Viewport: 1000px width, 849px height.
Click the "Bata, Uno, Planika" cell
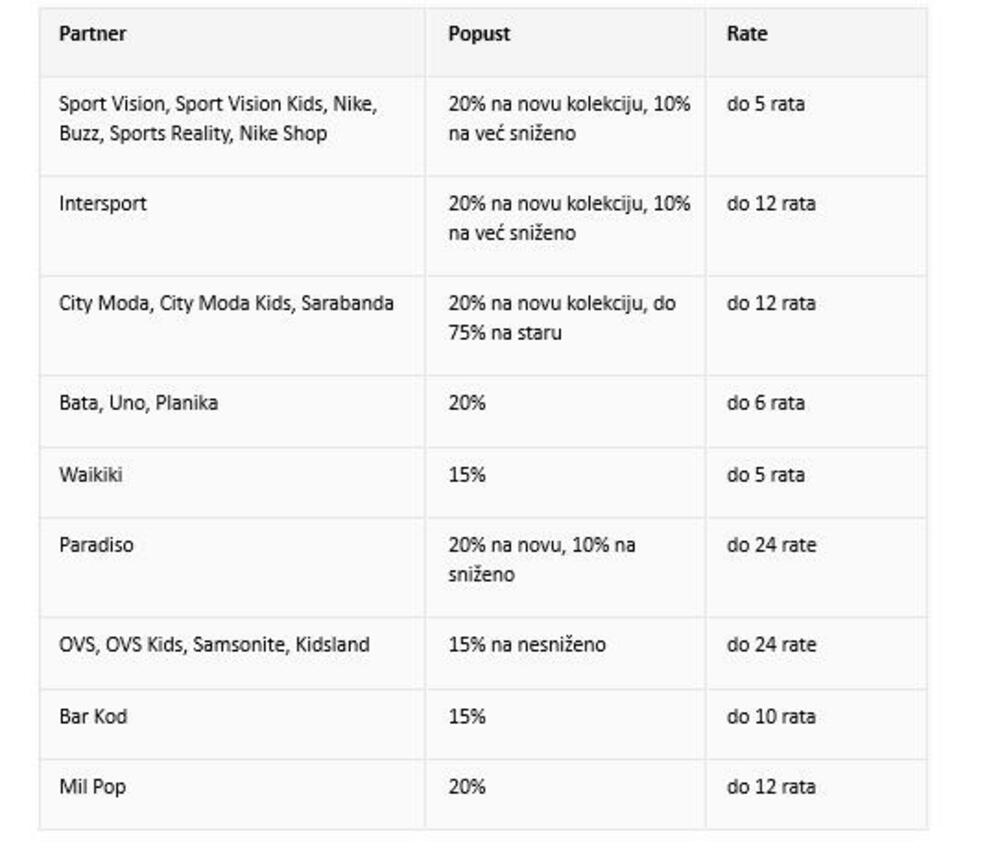(x=138, y=404)
